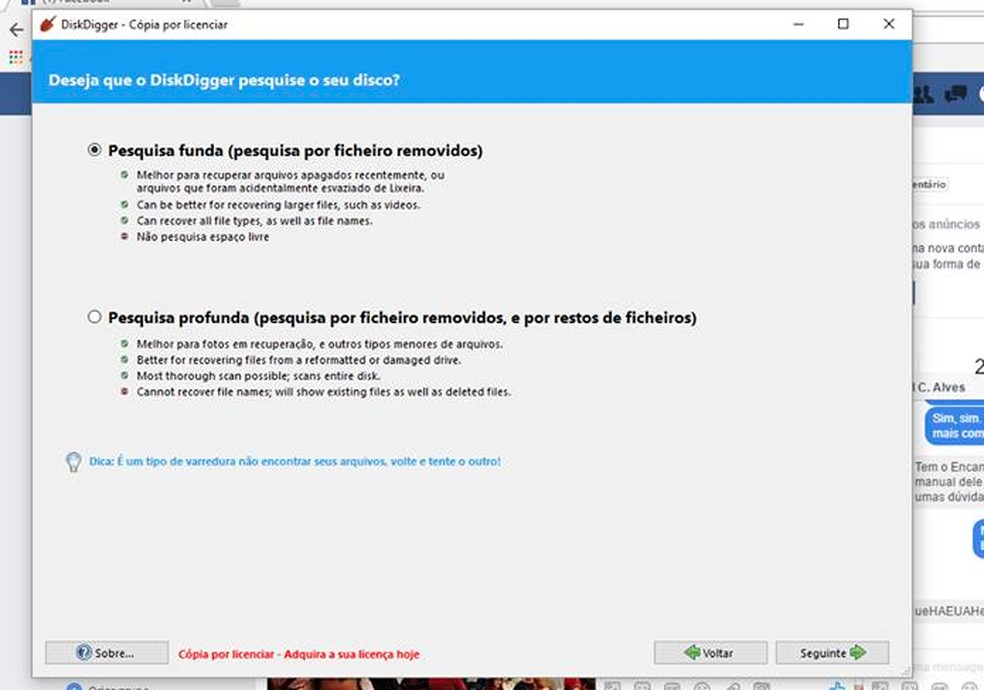This screenshot has height=690, width=984.
Task: Click the browser back arrow behind the dialog
Action: pos(15,30)
